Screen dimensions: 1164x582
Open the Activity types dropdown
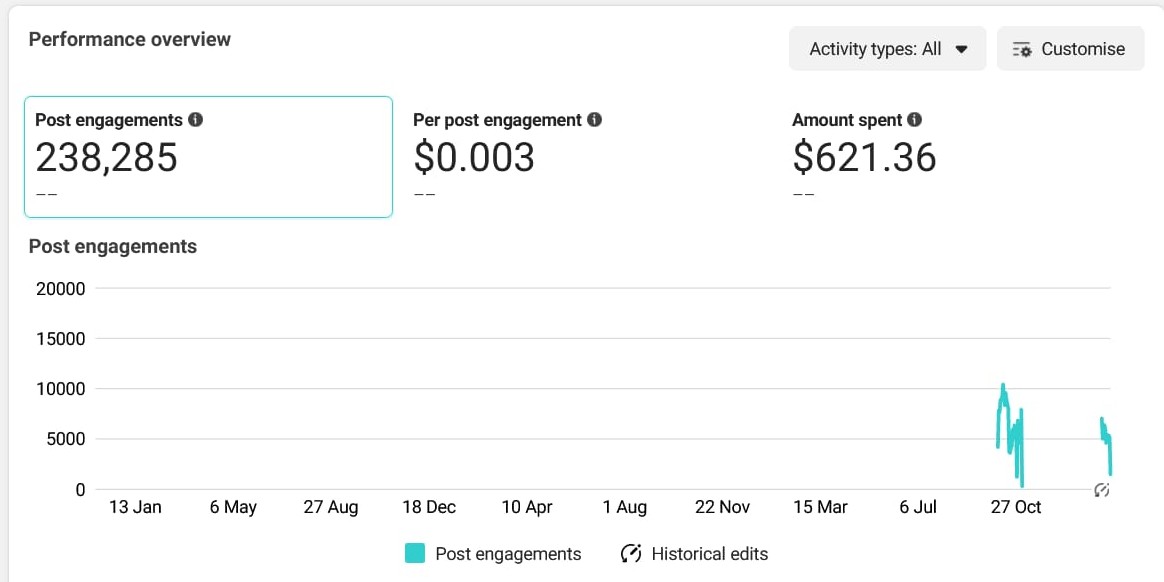click(887, 49)
